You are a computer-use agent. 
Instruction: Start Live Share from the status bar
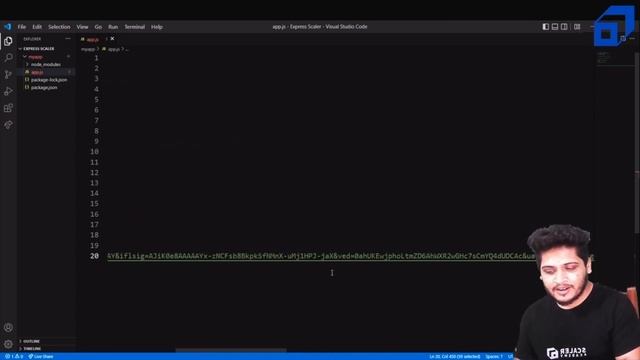click(x=41, y=356)
